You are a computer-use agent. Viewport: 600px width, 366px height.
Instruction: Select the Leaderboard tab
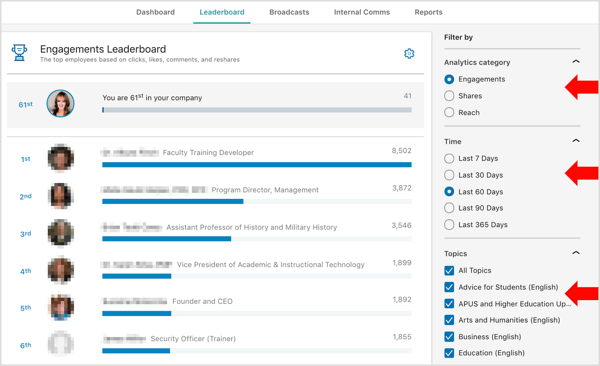222,12
